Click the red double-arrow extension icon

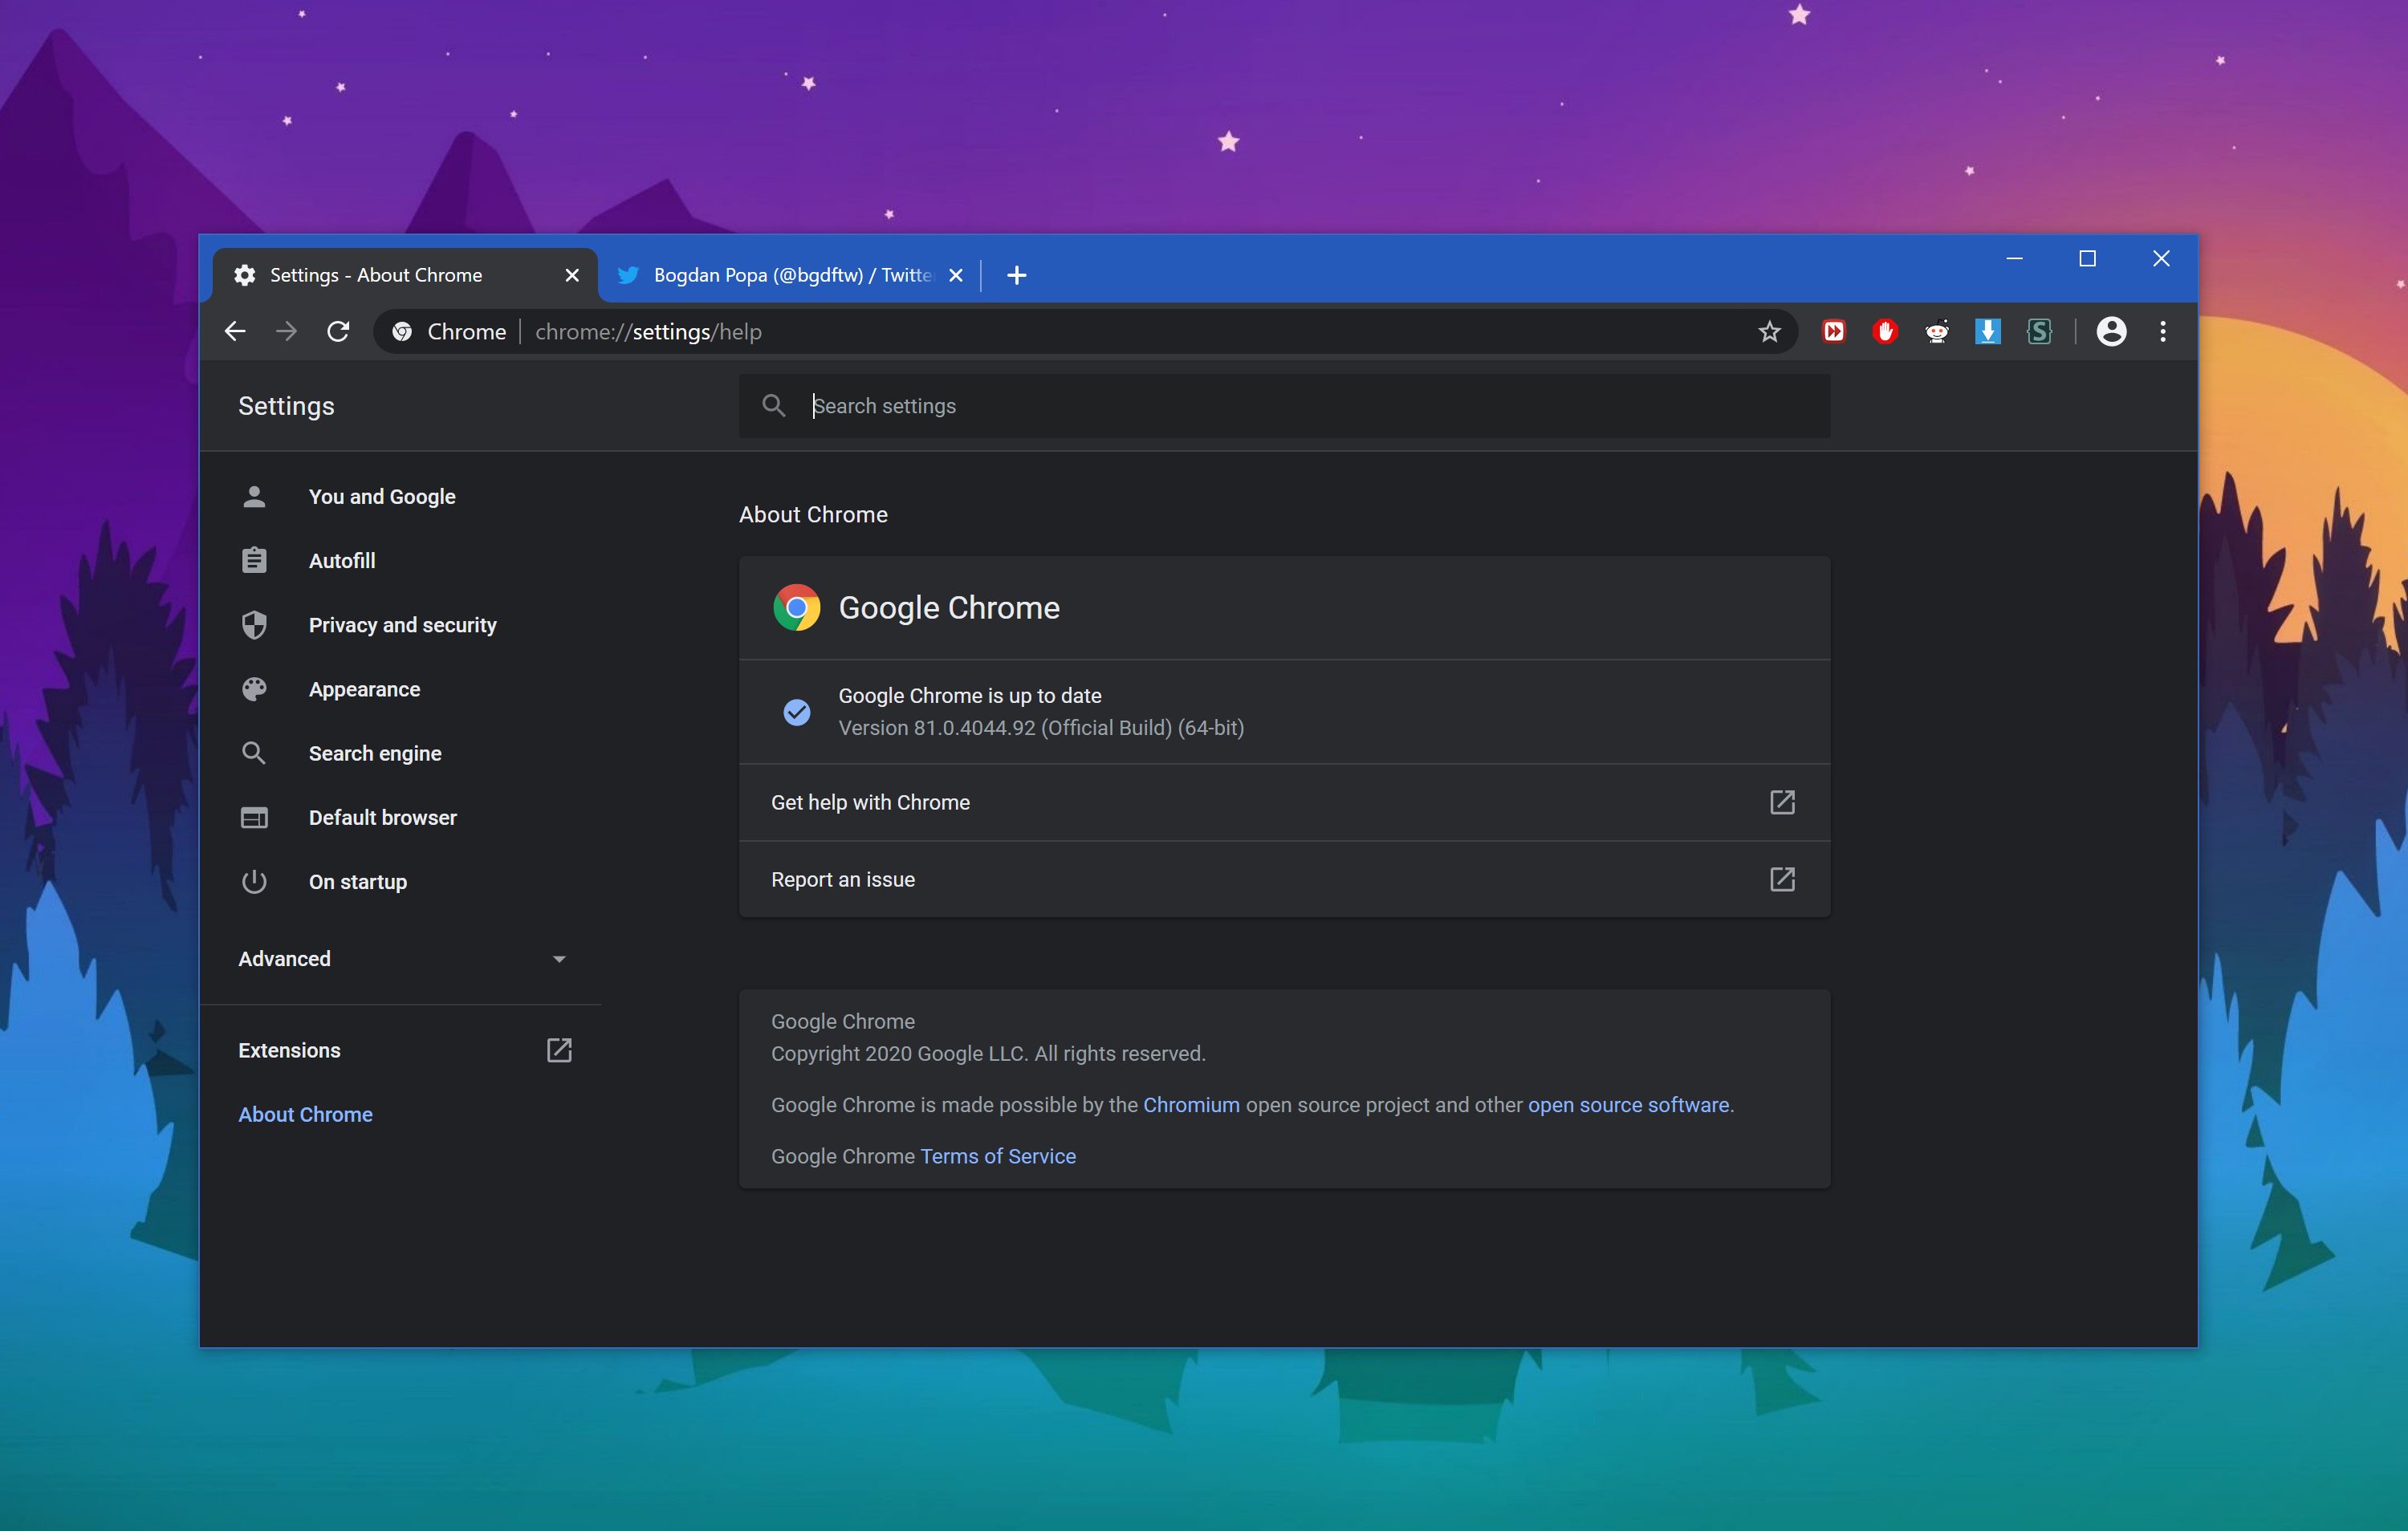click(1833, 331)
